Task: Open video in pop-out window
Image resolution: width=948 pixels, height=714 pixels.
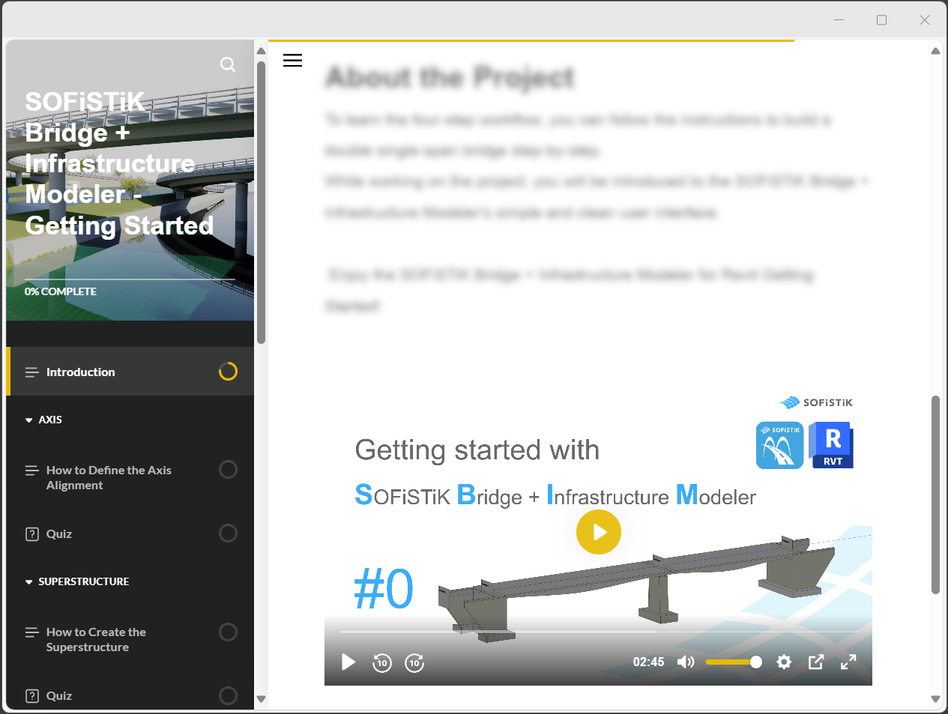Action: [x=816, y=662]
